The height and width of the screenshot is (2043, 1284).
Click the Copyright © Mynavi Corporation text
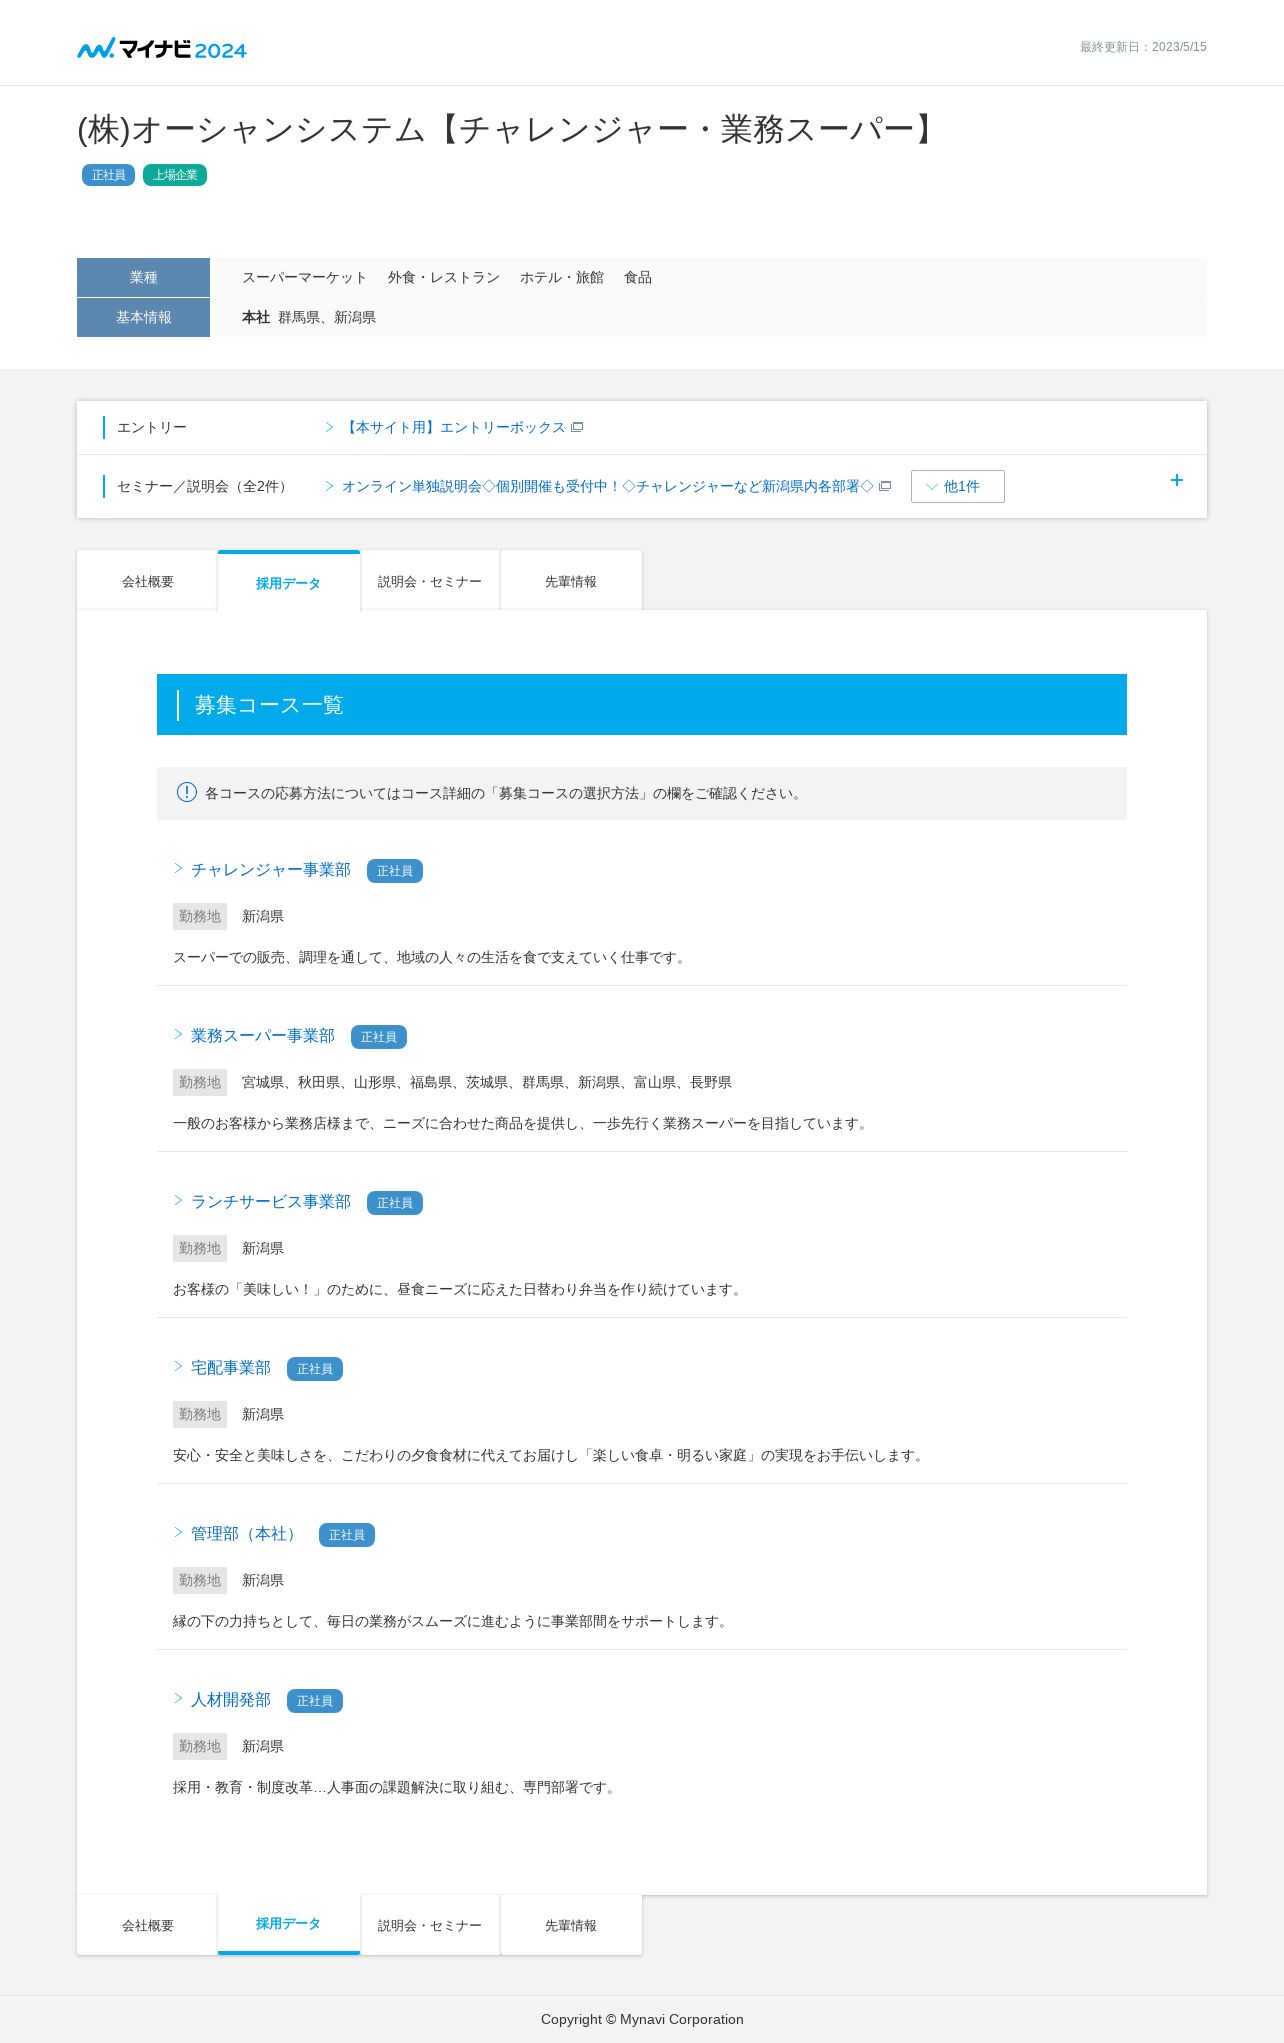pos(642,2019)
